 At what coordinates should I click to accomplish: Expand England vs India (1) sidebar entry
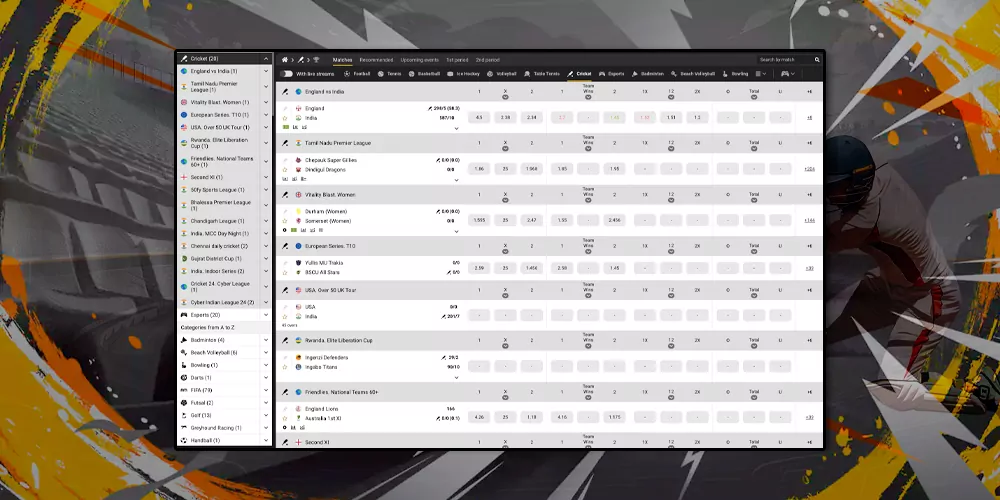(x=266, y=71)
